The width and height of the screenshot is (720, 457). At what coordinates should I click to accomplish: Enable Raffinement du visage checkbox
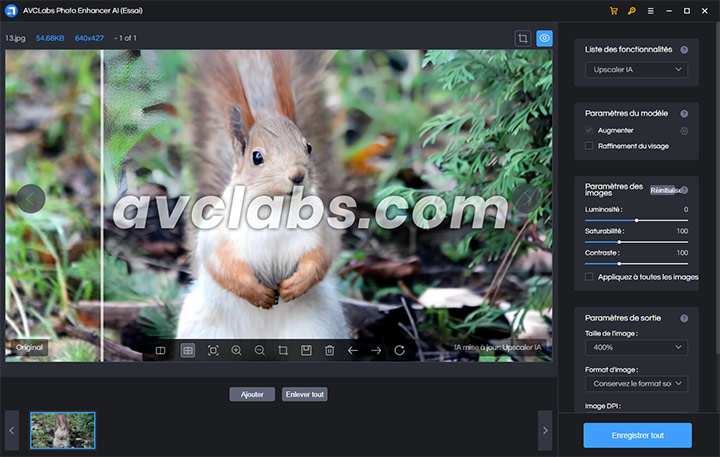pos(589,146)
